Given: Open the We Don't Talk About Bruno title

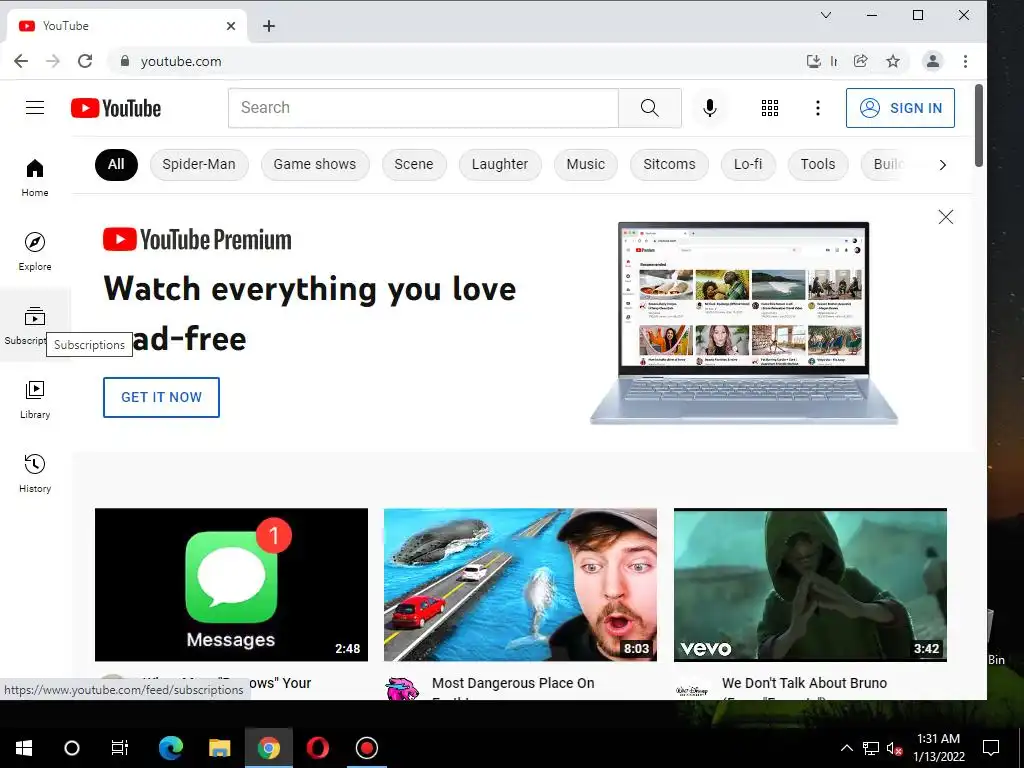Looking at the screenshot, I should click(805, 683).
